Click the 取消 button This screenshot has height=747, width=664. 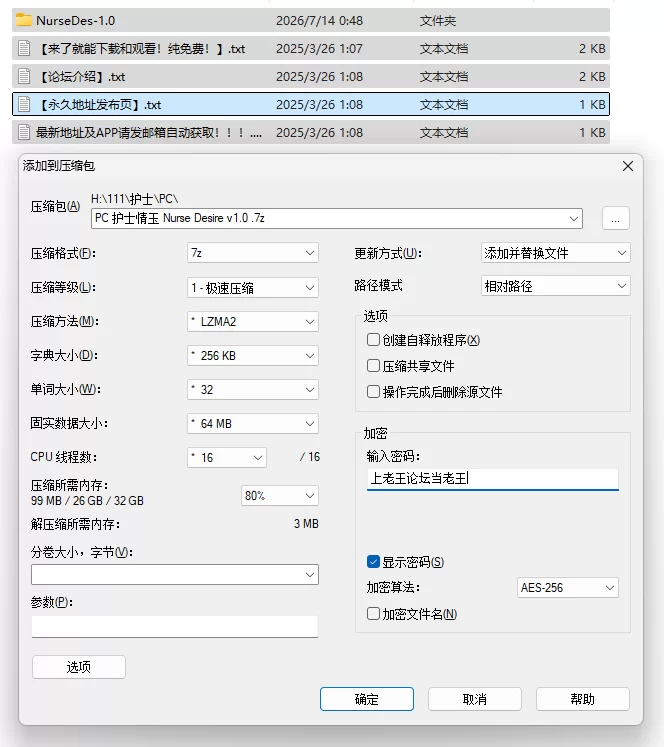(x=474, y=699)
